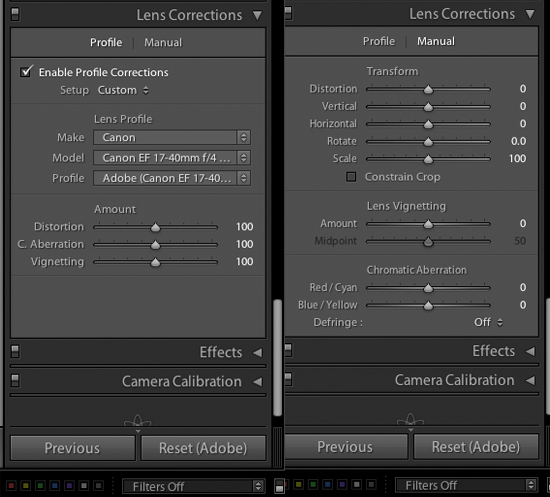Screen dimensions: 550x497
Task: Click the Midpoint value 50
Action: [520, 241]
